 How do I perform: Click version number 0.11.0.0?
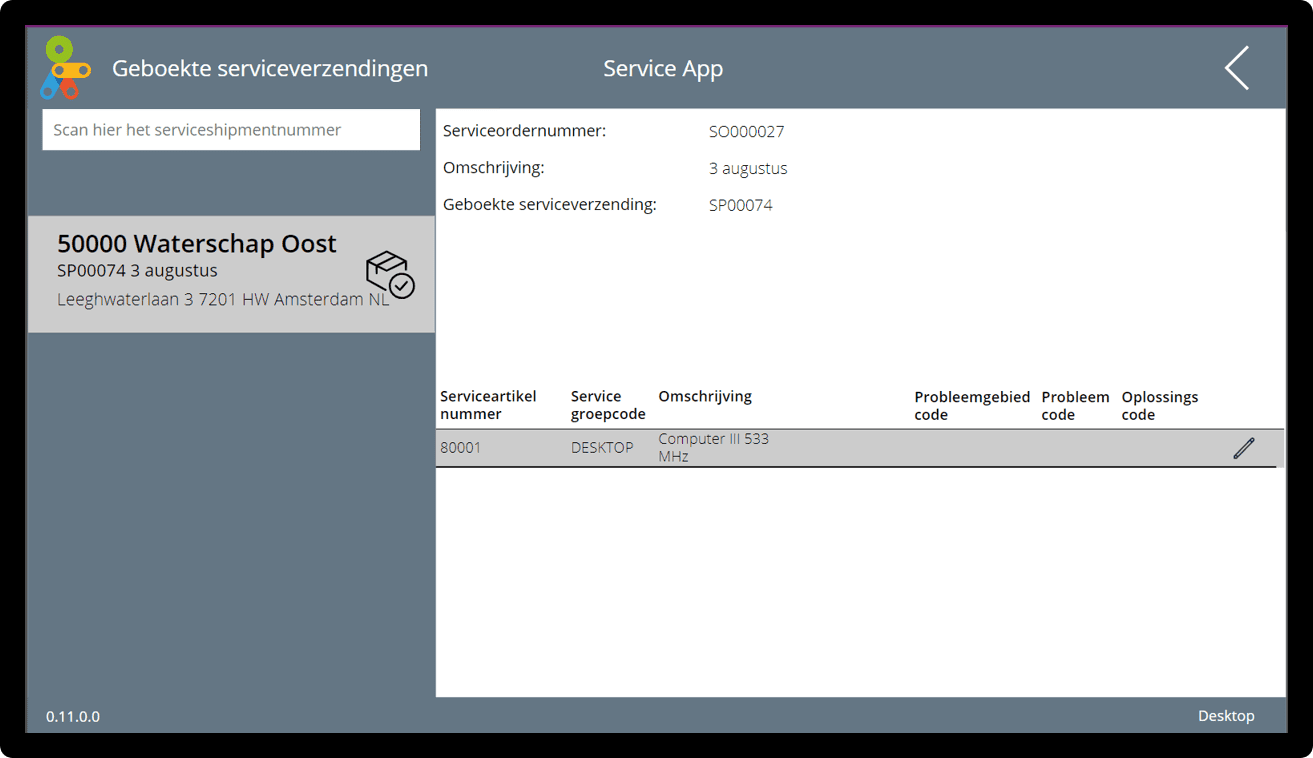pyautogui.click(x=73, y=717)
